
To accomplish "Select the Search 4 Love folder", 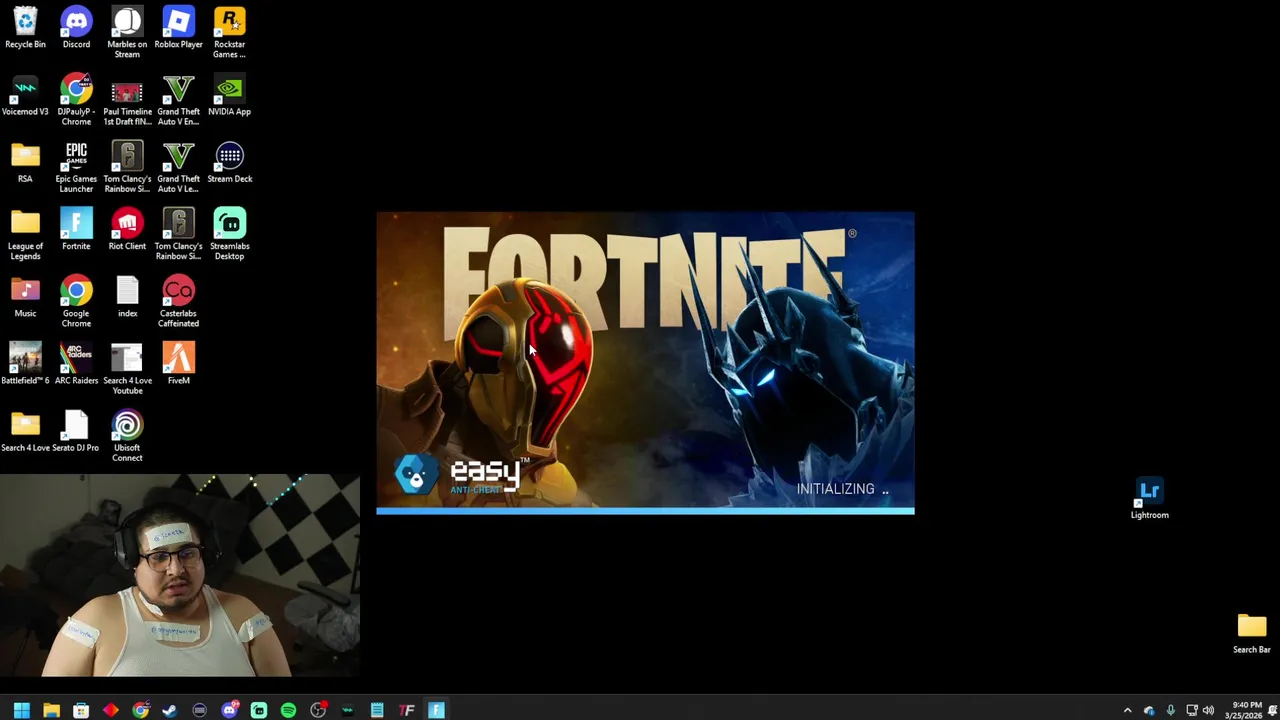I will point(25,430).
